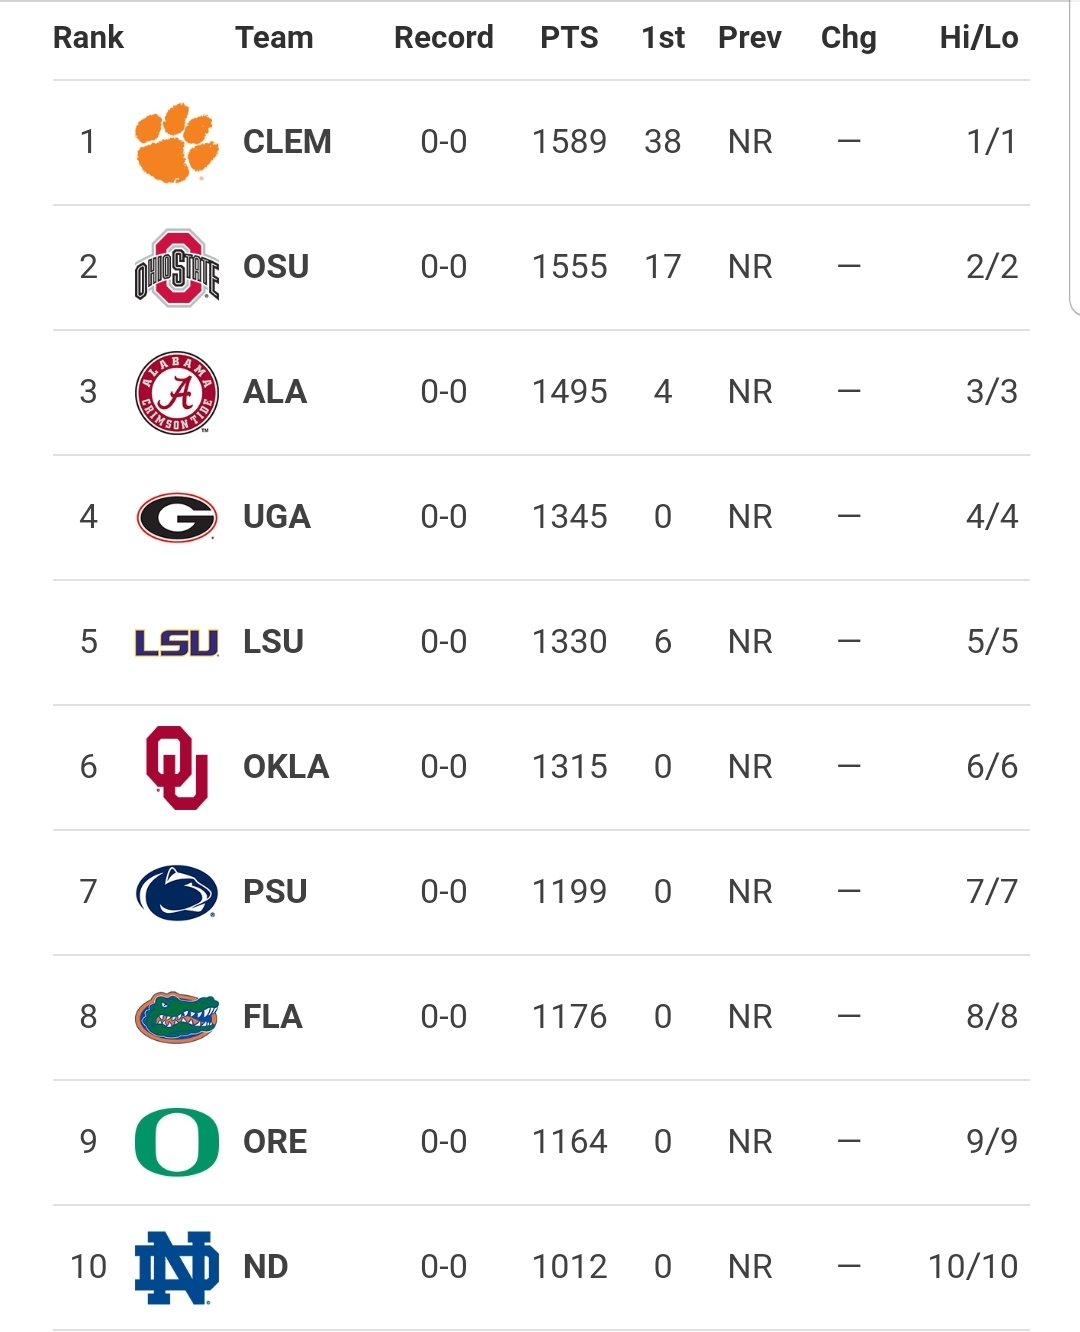Click Clemson's 1589 points value
Image resolution: width=1080 pixels, height=1332 pixels.
point(569,142)
